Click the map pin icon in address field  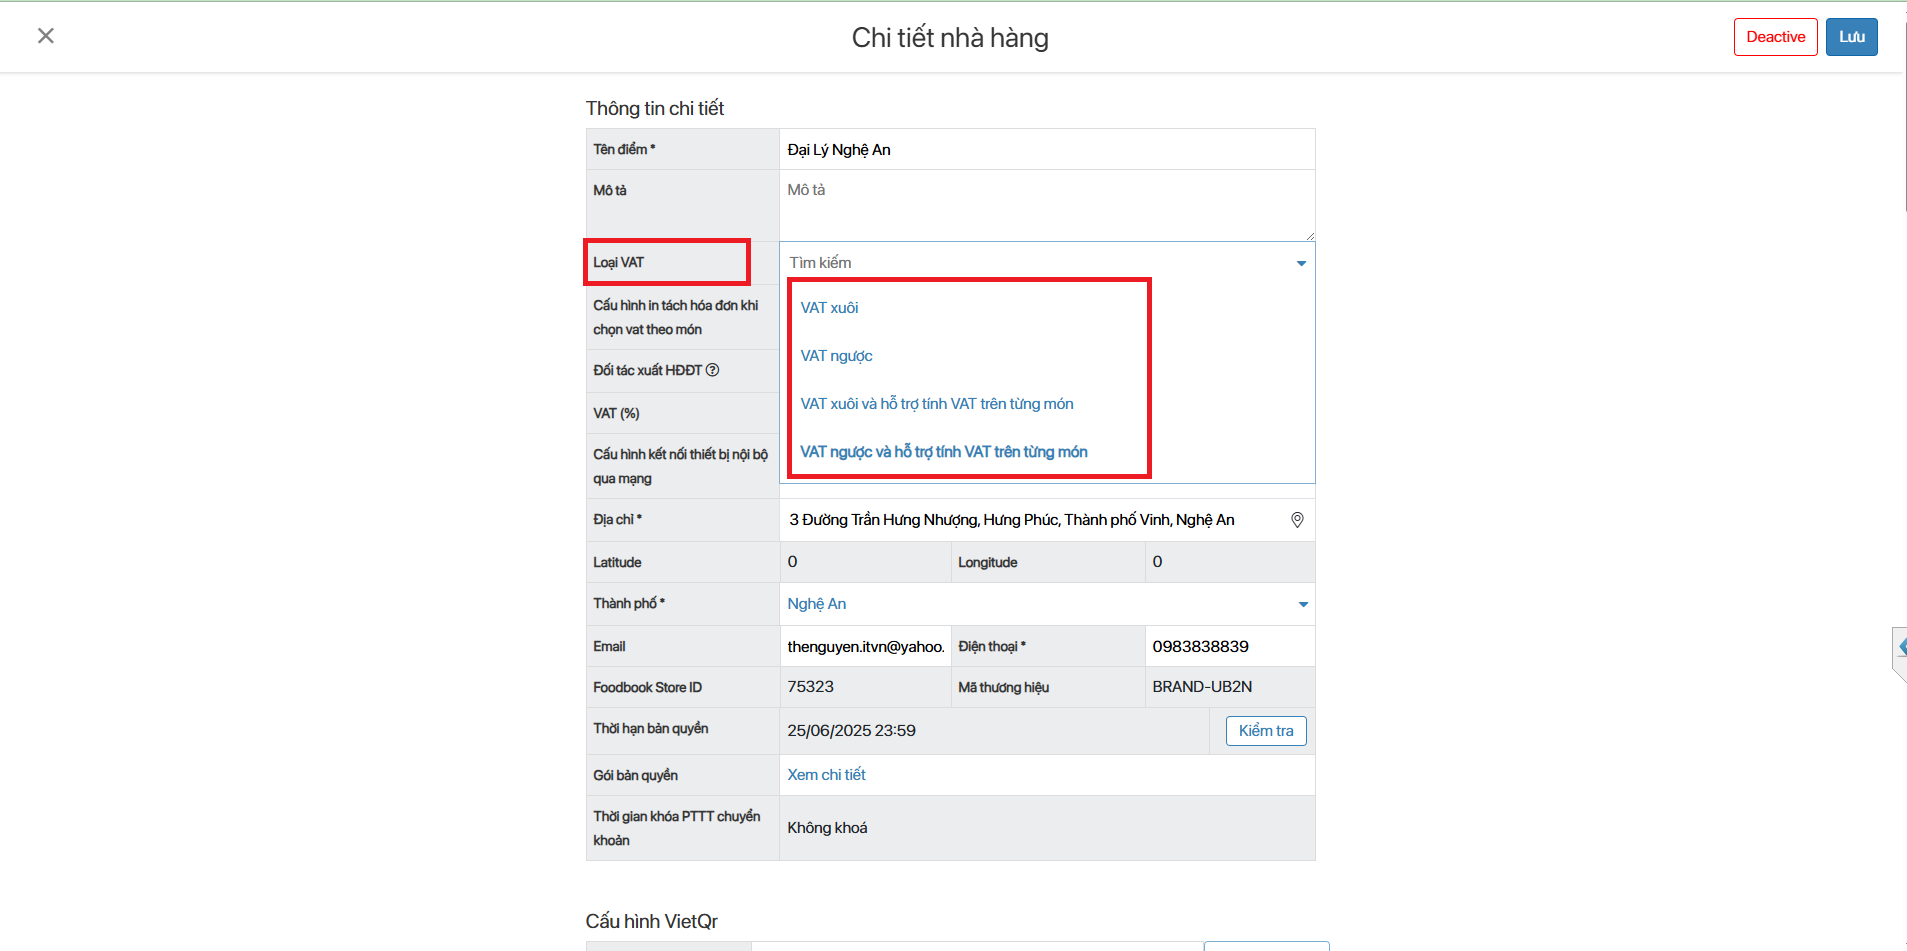point(1297,520)
